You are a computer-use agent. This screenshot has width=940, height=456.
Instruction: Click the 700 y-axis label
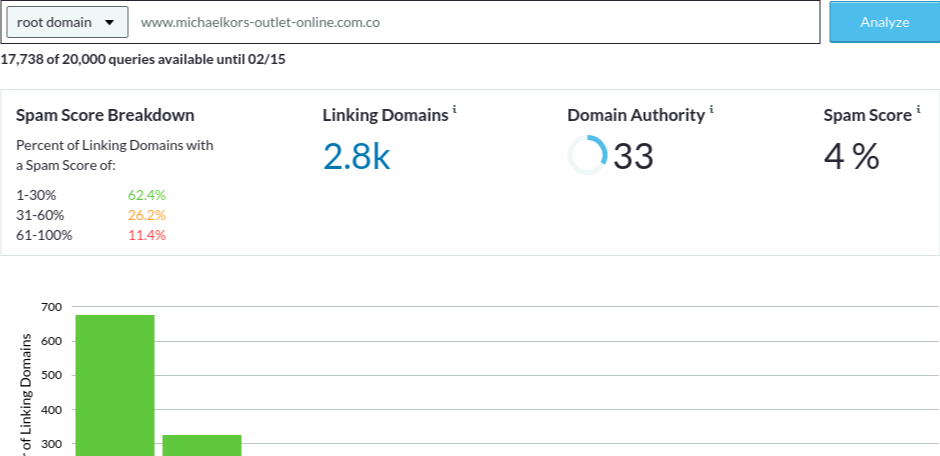point(52,307)
